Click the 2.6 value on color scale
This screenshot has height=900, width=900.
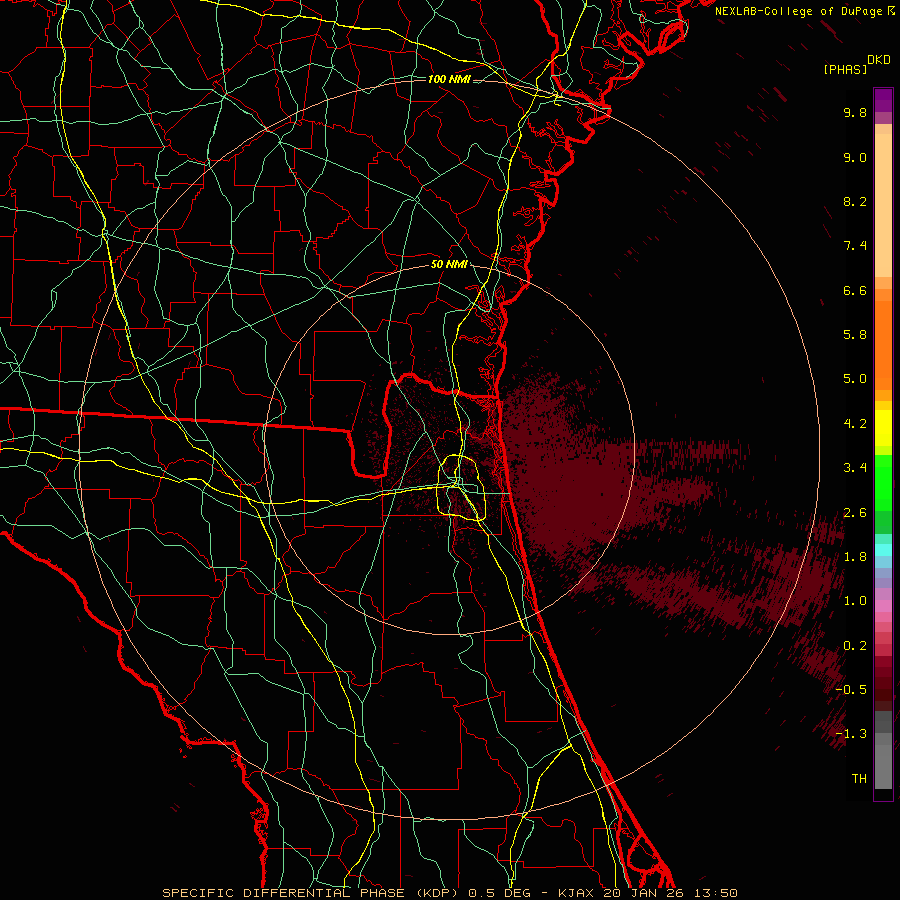(x=855, y=513)
